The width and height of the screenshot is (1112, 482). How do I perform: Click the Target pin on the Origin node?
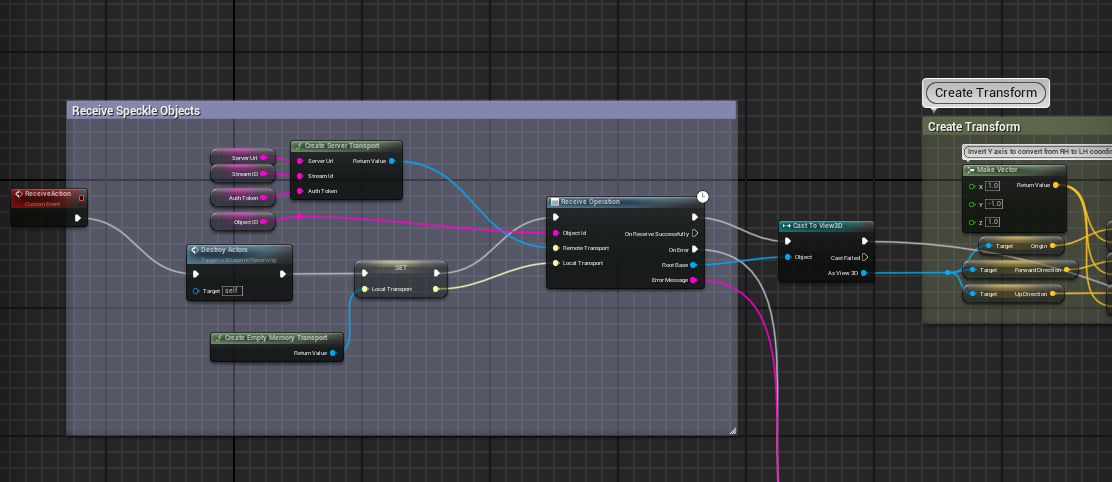click(988, 246)
